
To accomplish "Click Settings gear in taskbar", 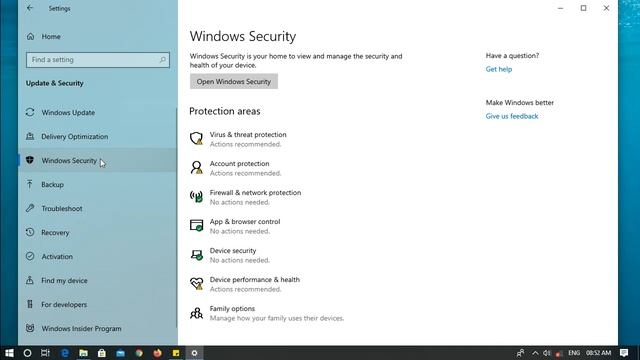I will (195, 353).
